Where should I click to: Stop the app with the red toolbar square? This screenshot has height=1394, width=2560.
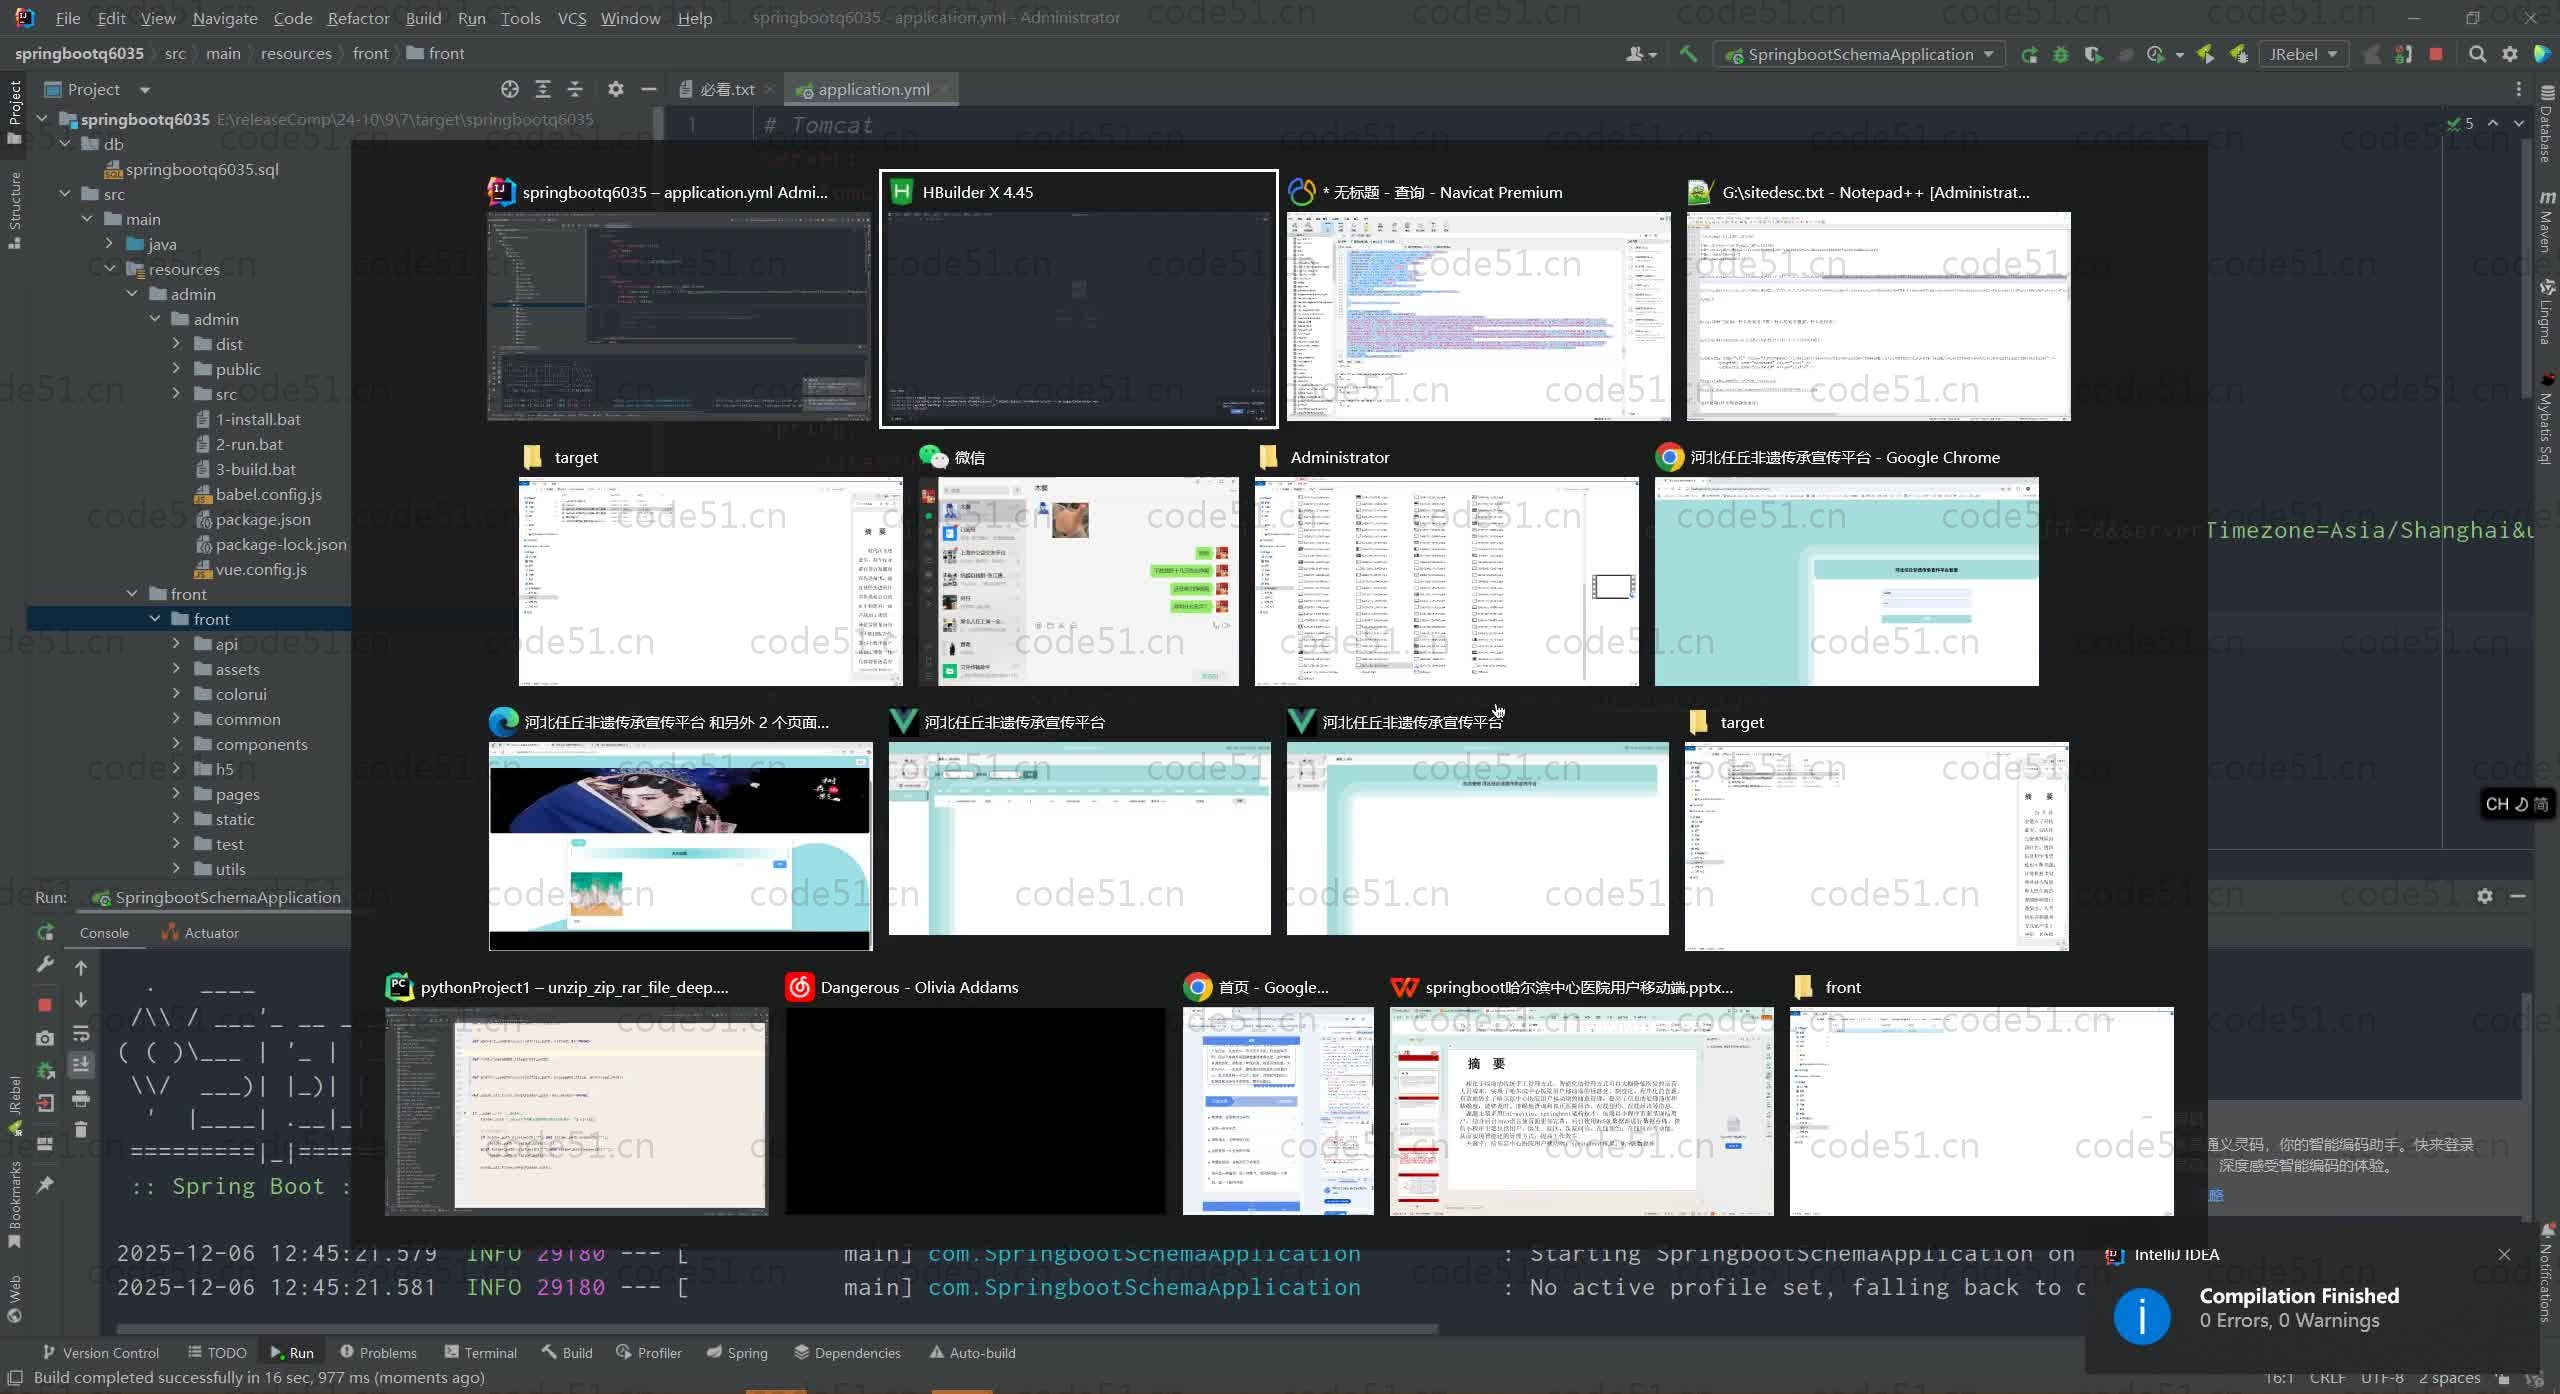[2436, 54]
